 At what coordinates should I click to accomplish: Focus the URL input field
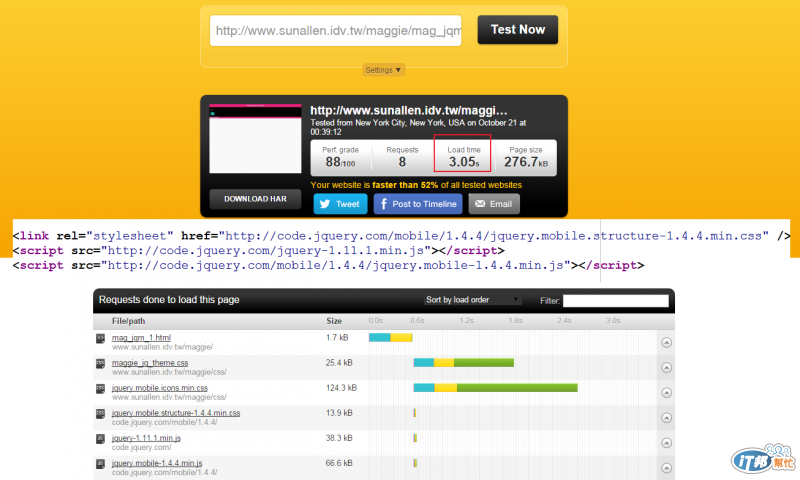point(336,31)
